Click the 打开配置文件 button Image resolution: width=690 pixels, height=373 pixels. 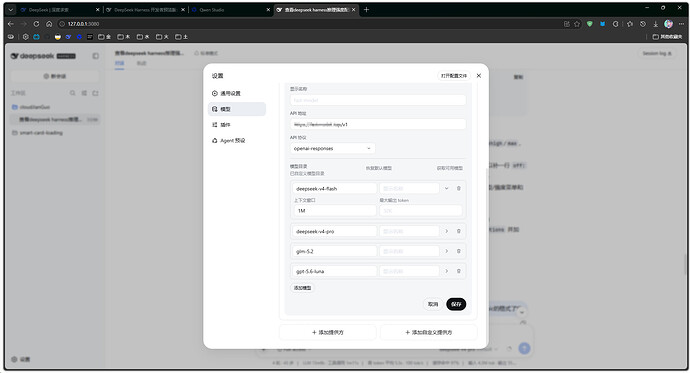(454, 76)
